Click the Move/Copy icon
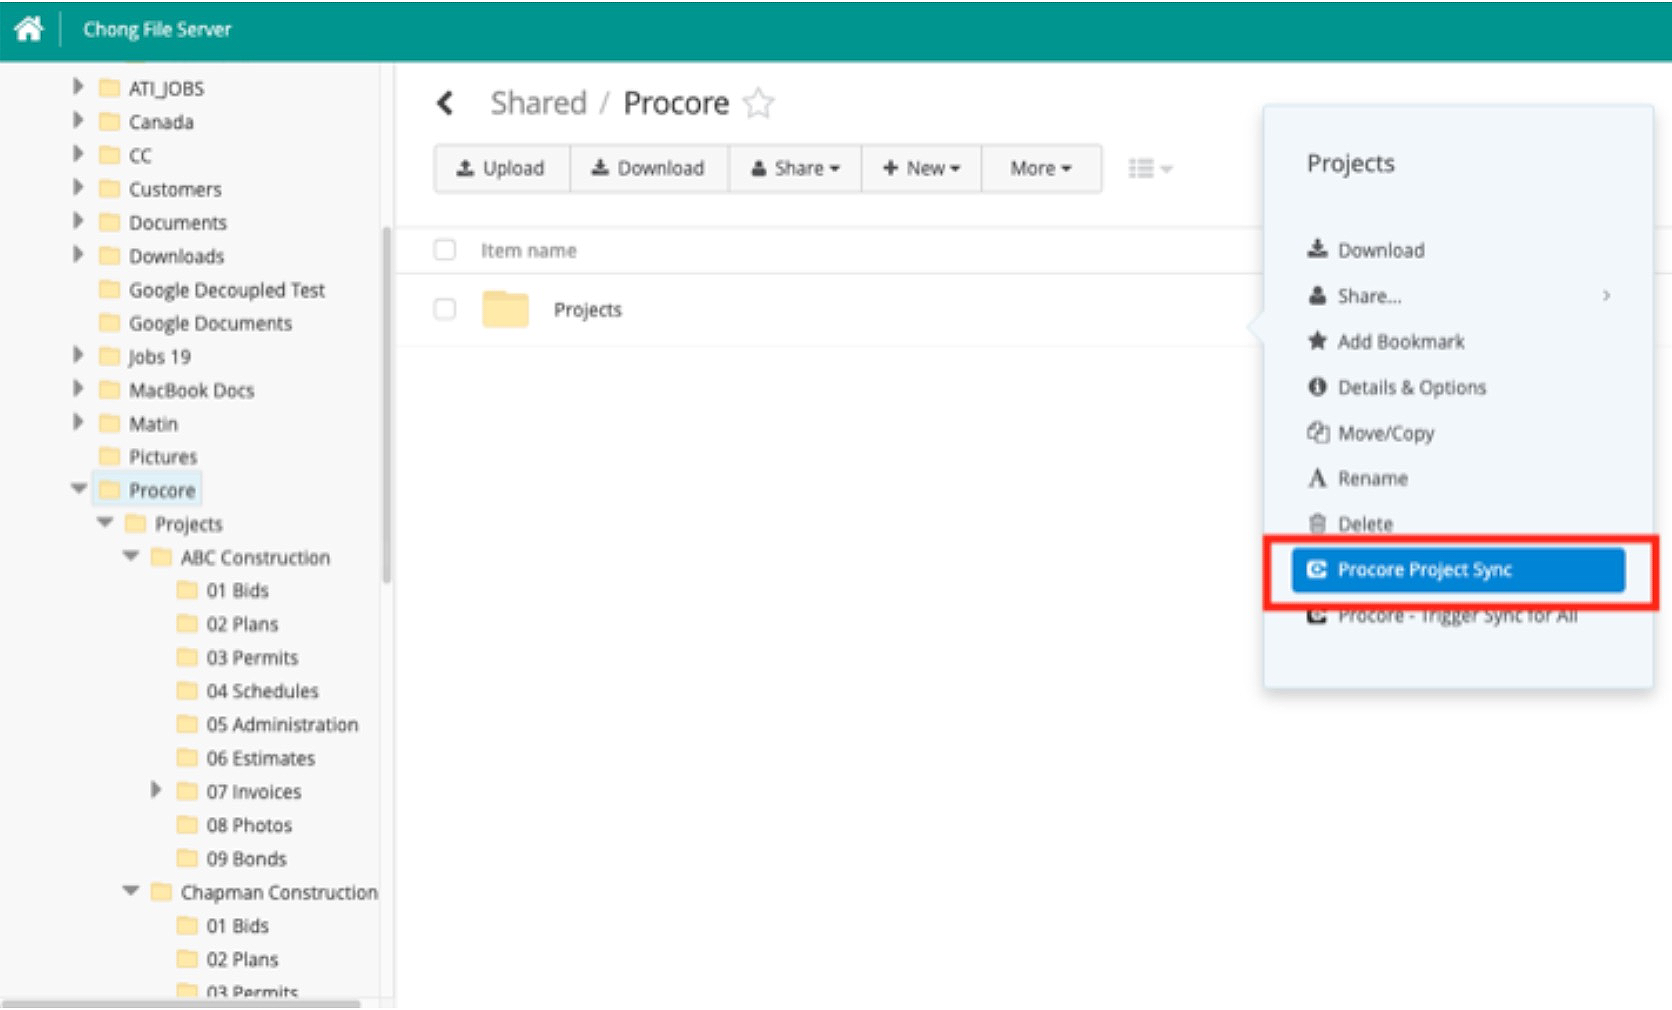Viewport: 1672px width, 1010px height. pyautogui.click(x=1317, y=432)
